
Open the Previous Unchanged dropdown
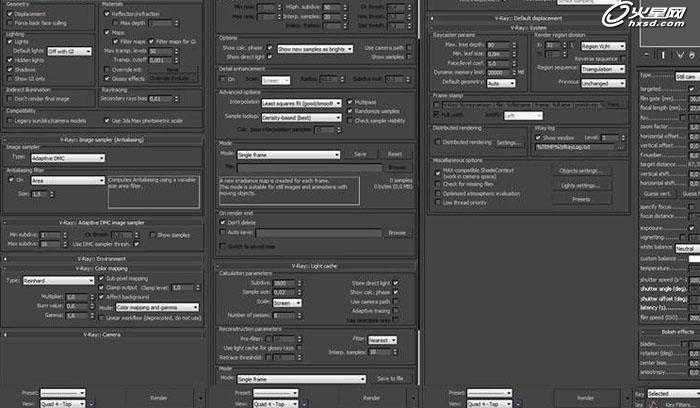tap(603, 83)
